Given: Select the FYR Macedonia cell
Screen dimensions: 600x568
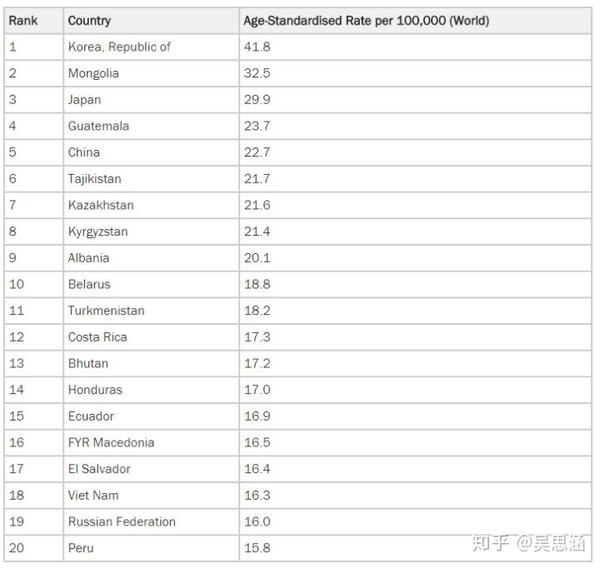Looking at the screenshot, I should tap(151, 443).
